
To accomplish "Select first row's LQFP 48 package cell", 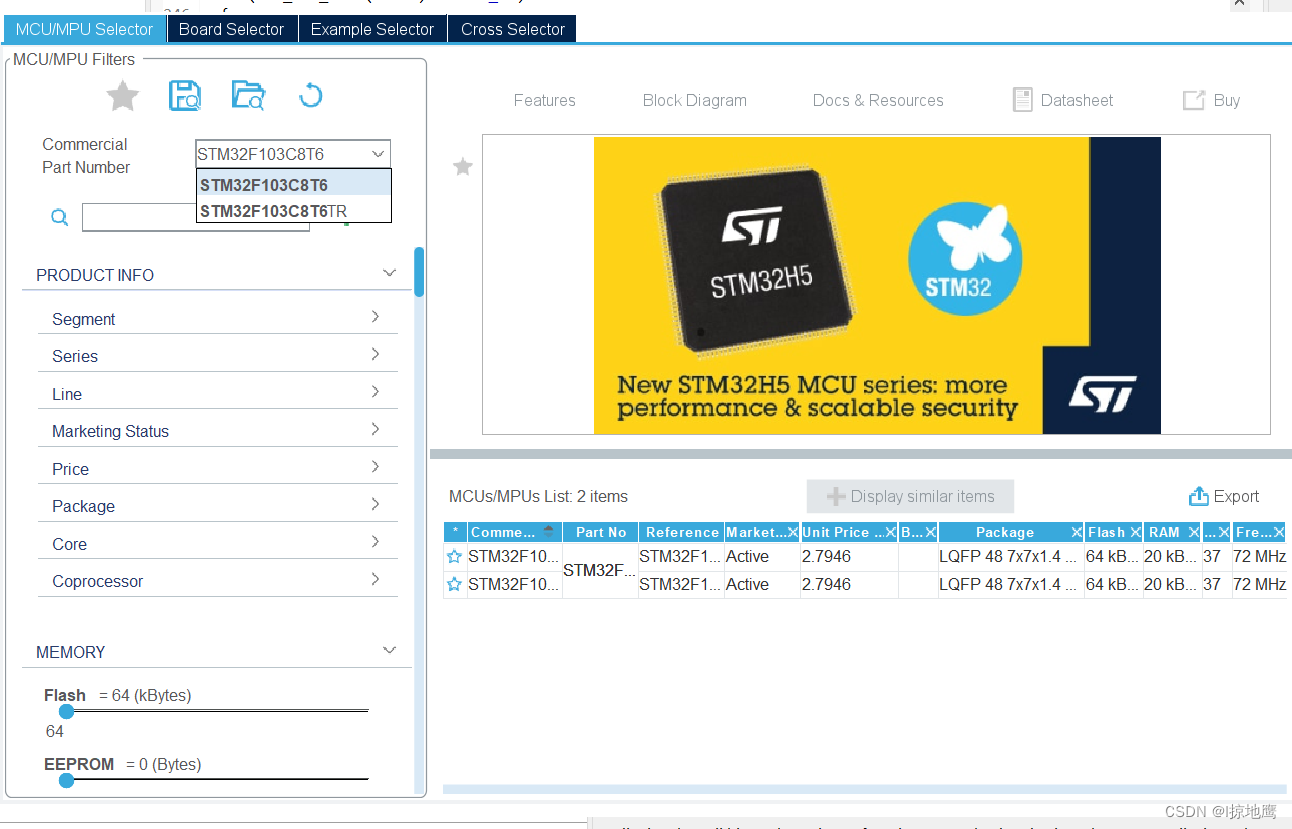I will click(x=1009, y=557).
